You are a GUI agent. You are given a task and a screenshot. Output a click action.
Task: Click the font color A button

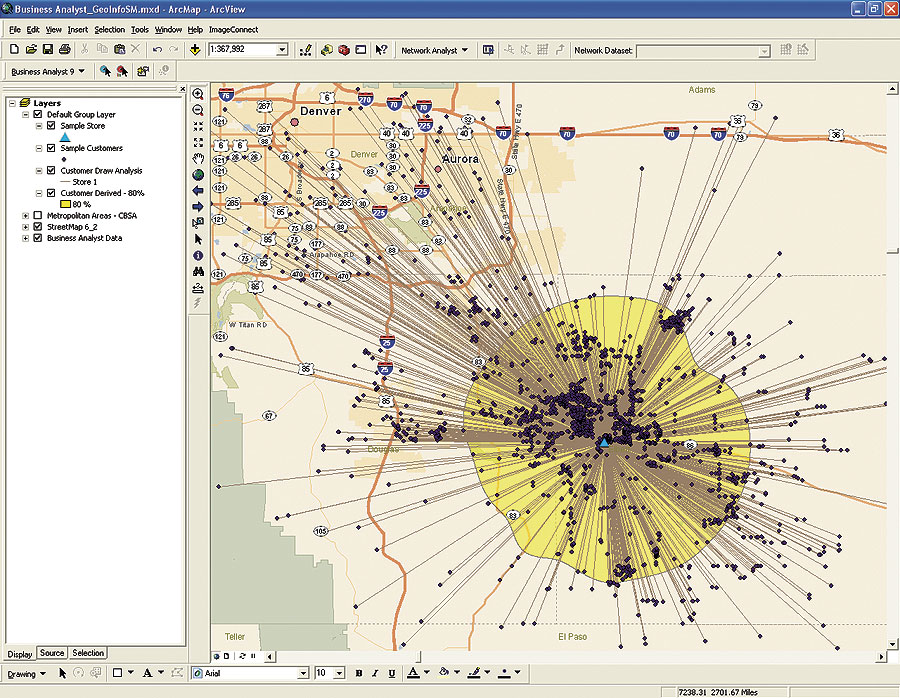[413, 673]
